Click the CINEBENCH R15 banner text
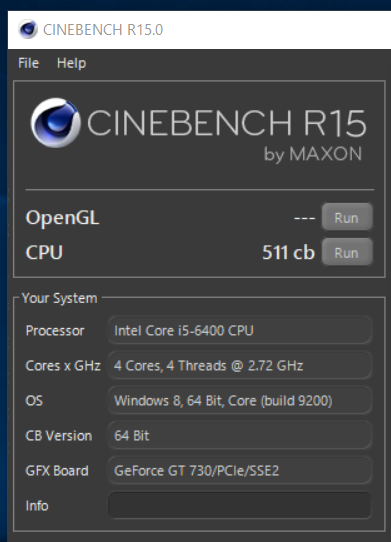The height and width of the screenshot is (542, 391). tap(226, 123)
